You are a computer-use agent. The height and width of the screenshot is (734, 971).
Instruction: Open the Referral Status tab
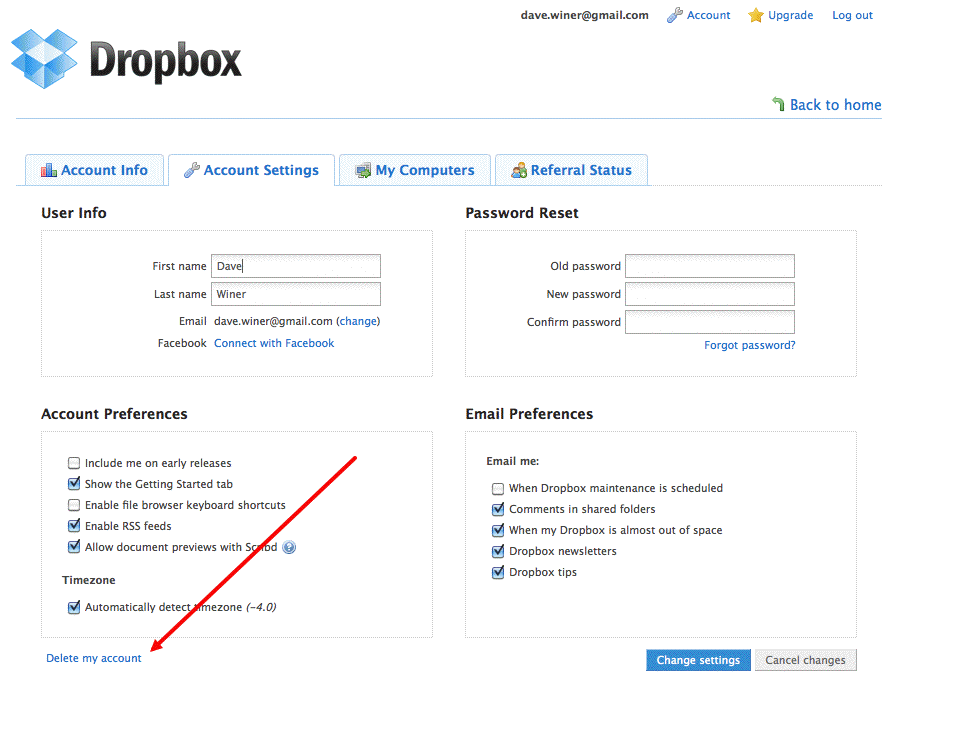click(x=572, y=170)
